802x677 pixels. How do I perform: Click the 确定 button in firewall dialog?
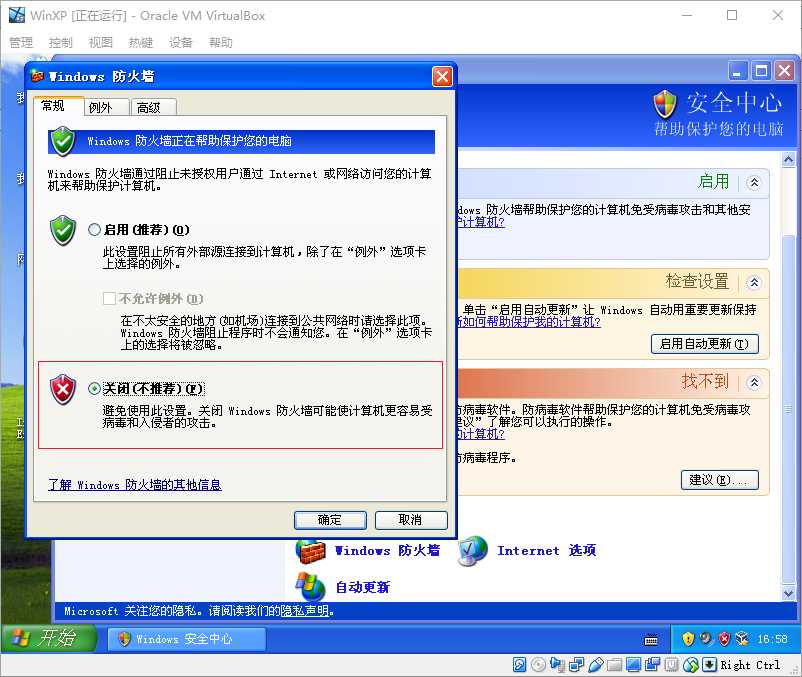pyautogui.click(x=330, y=520)
